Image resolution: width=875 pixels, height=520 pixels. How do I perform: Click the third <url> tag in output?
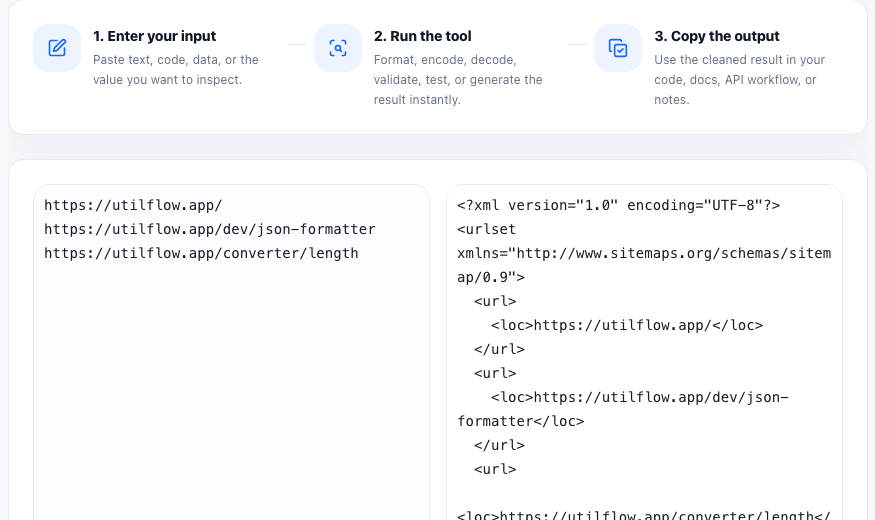495,469
